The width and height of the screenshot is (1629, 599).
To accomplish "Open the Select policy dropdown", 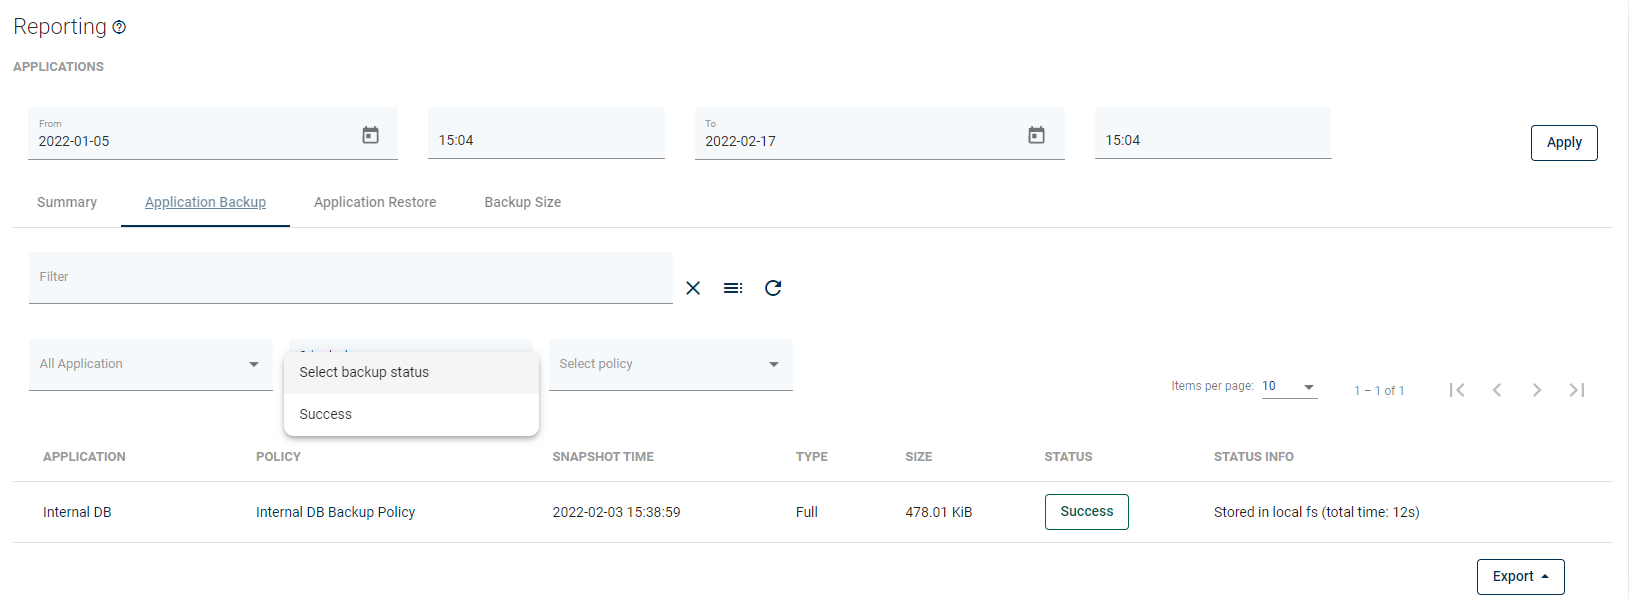I will (670, 364).
